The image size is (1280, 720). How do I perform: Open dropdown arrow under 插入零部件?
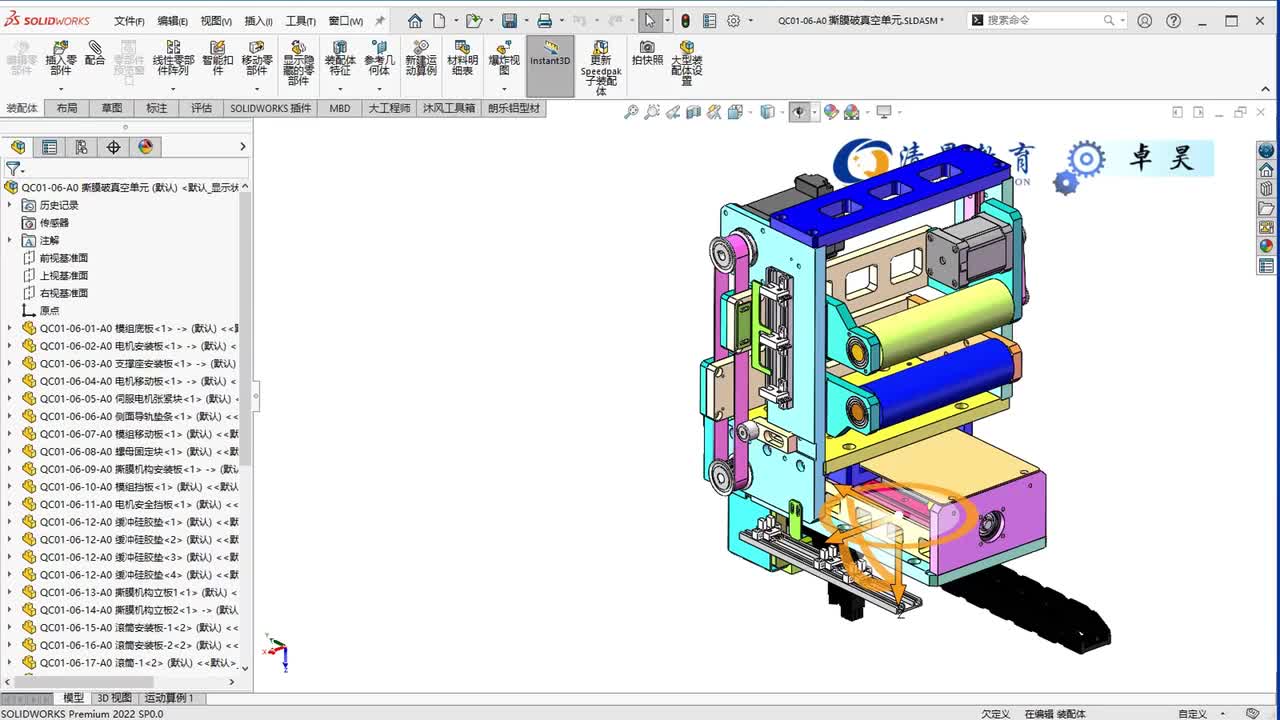pos(61,88)
